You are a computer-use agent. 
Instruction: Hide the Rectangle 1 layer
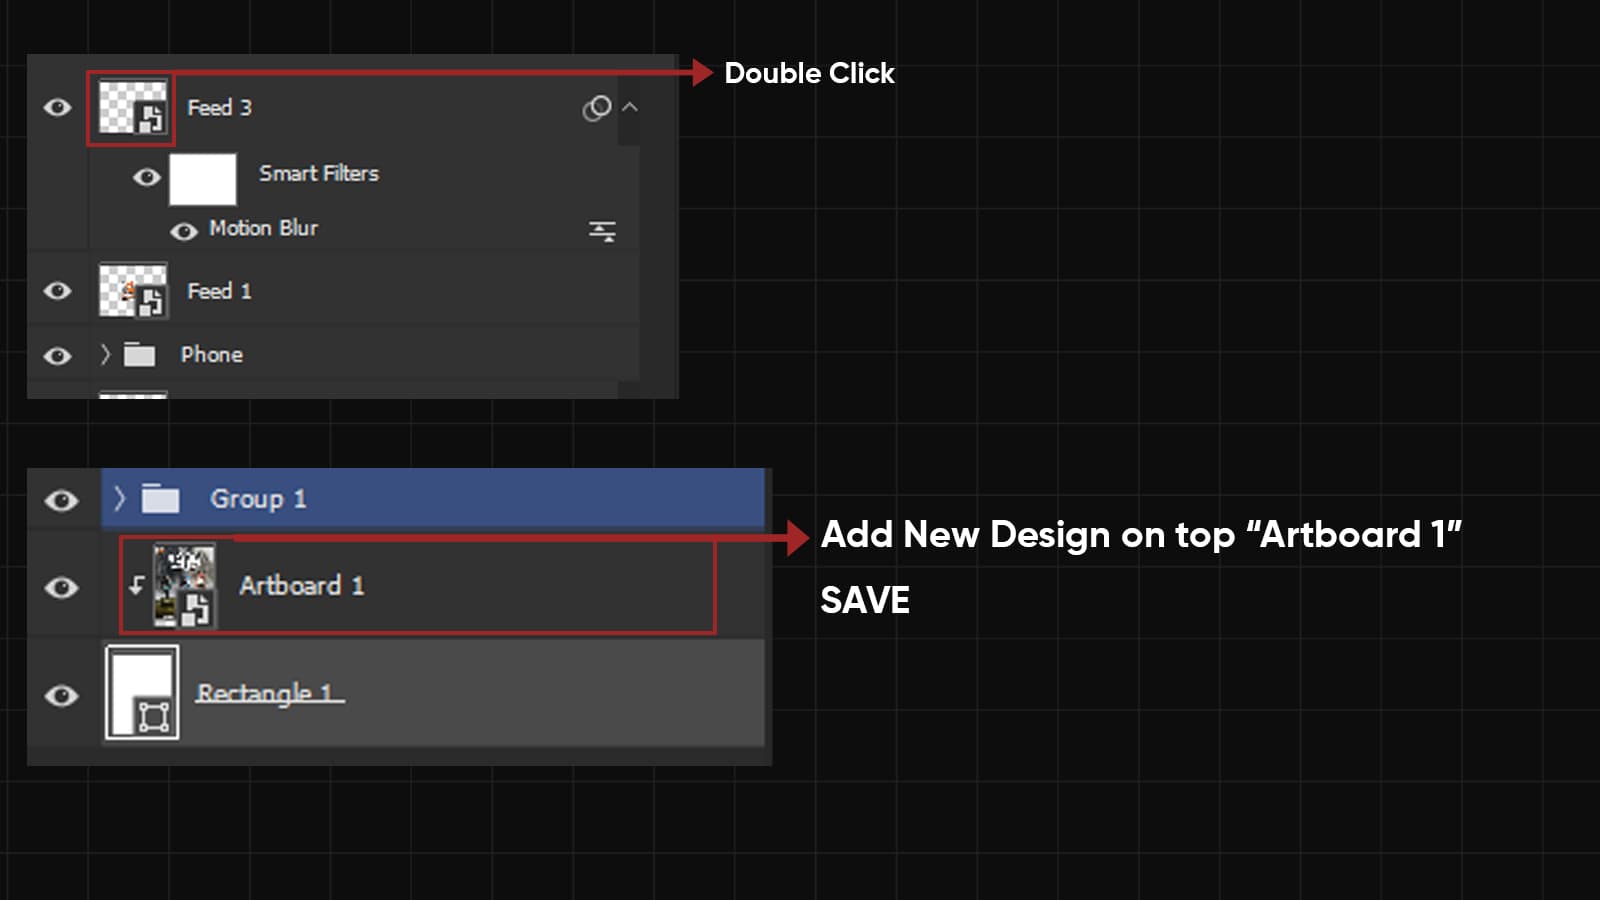[x=62, y=695]
